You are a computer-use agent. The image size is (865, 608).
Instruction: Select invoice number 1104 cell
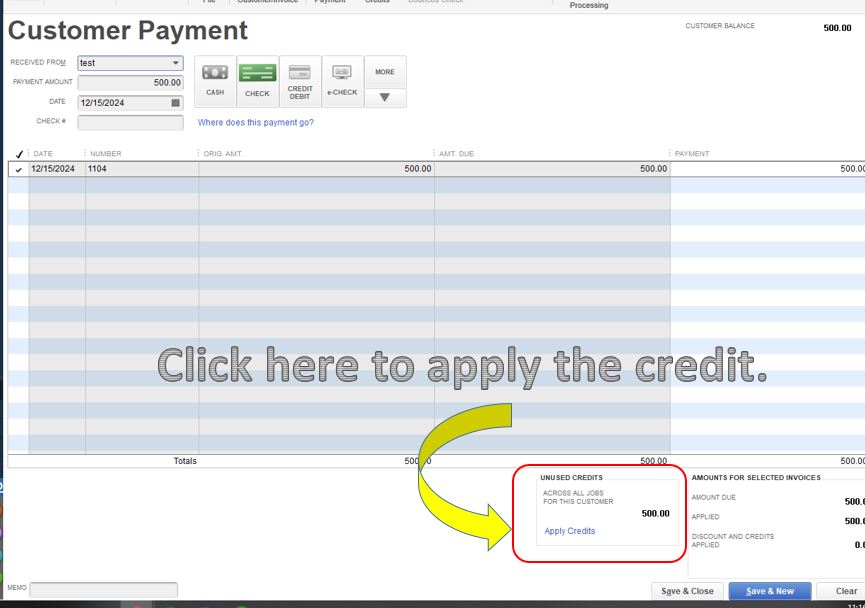tap(142, 169)
